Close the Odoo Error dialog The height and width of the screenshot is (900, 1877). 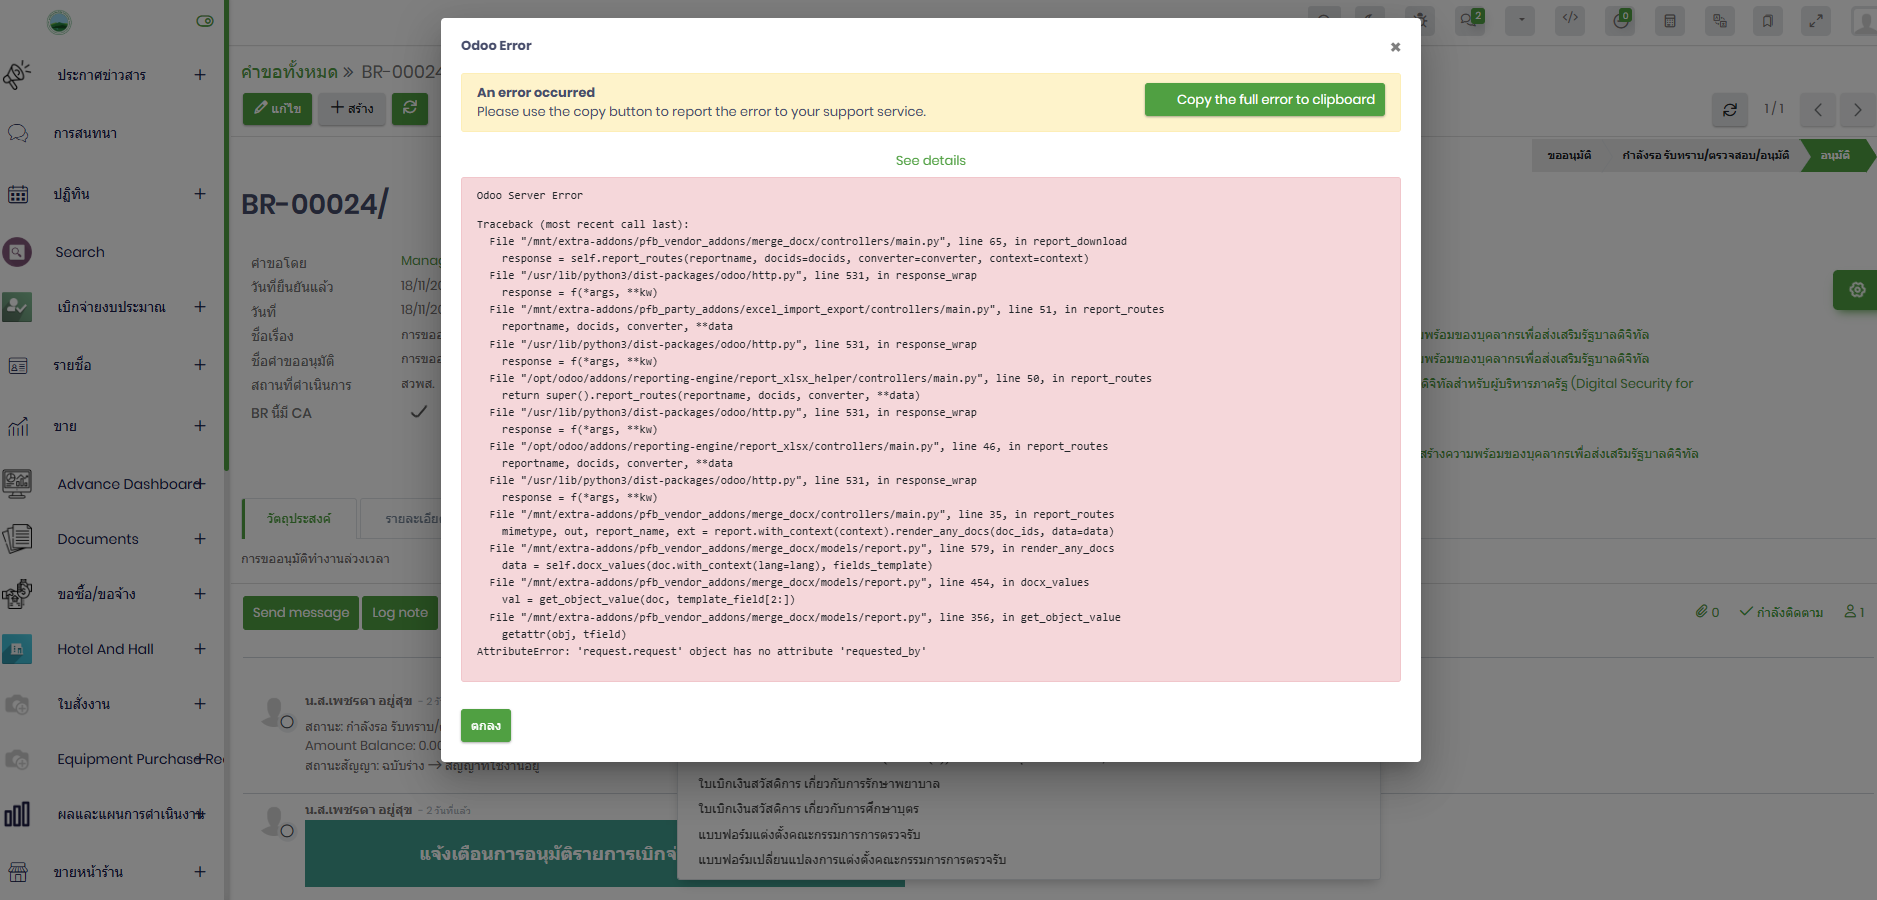[x=1395, y=47]
